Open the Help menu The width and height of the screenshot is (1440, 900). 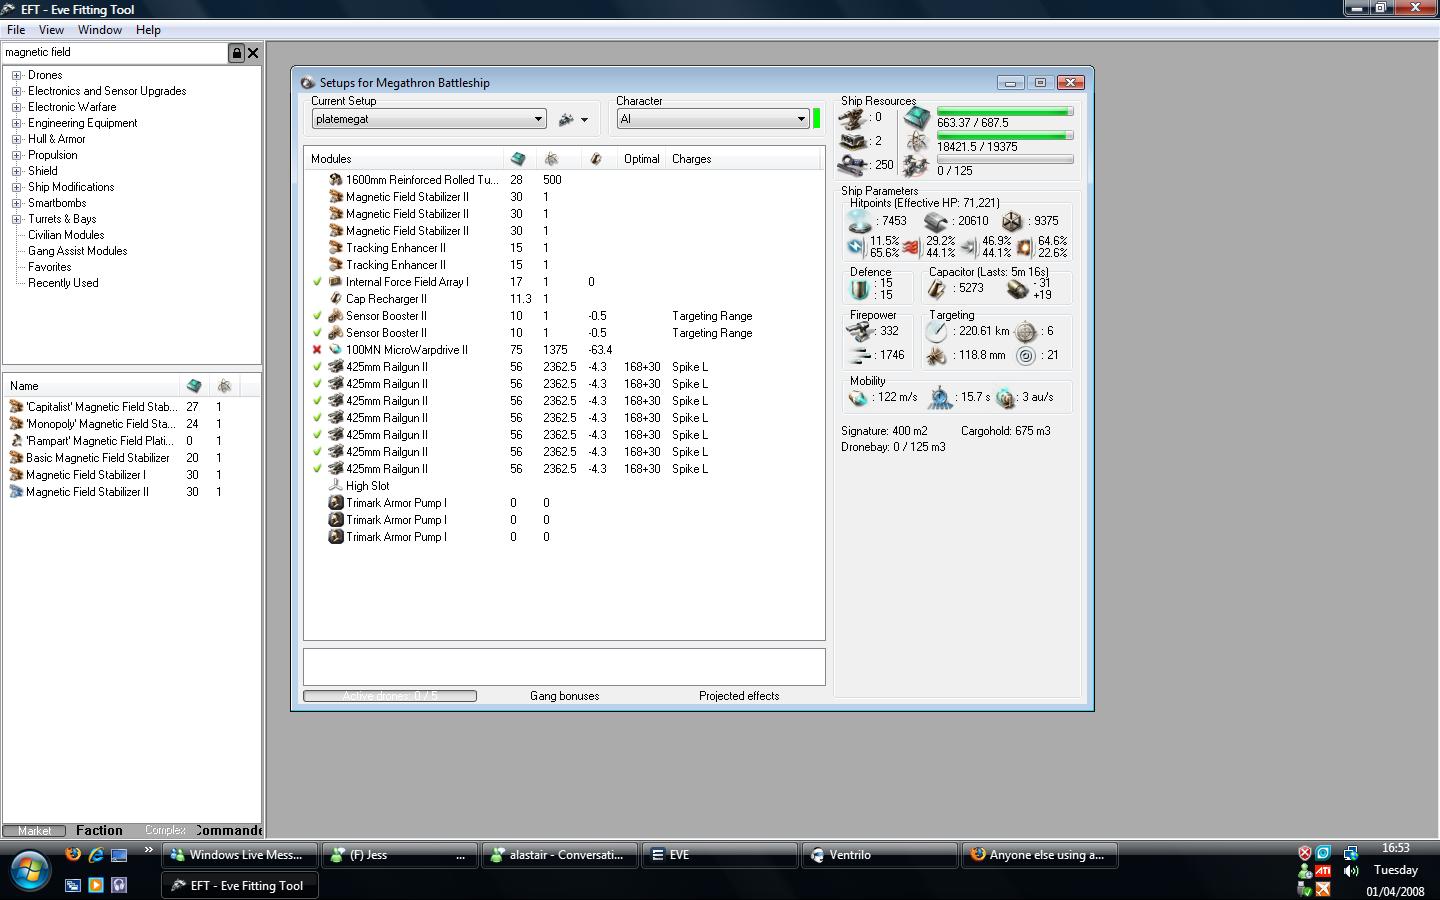coord(148,30)
